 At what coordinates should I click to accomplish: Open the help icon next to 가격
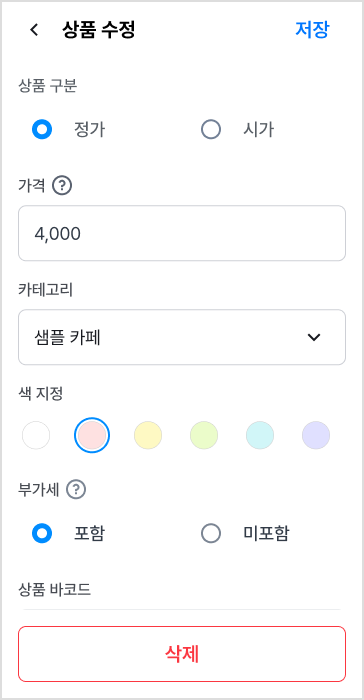(62, 186)
